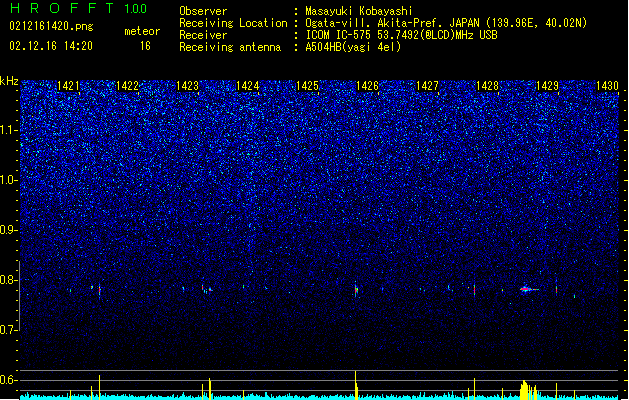The height and width of the screenshot is (400, 629).
Task: Click the 0.6 kHz frequency label
Action: (x=9, y=380)
